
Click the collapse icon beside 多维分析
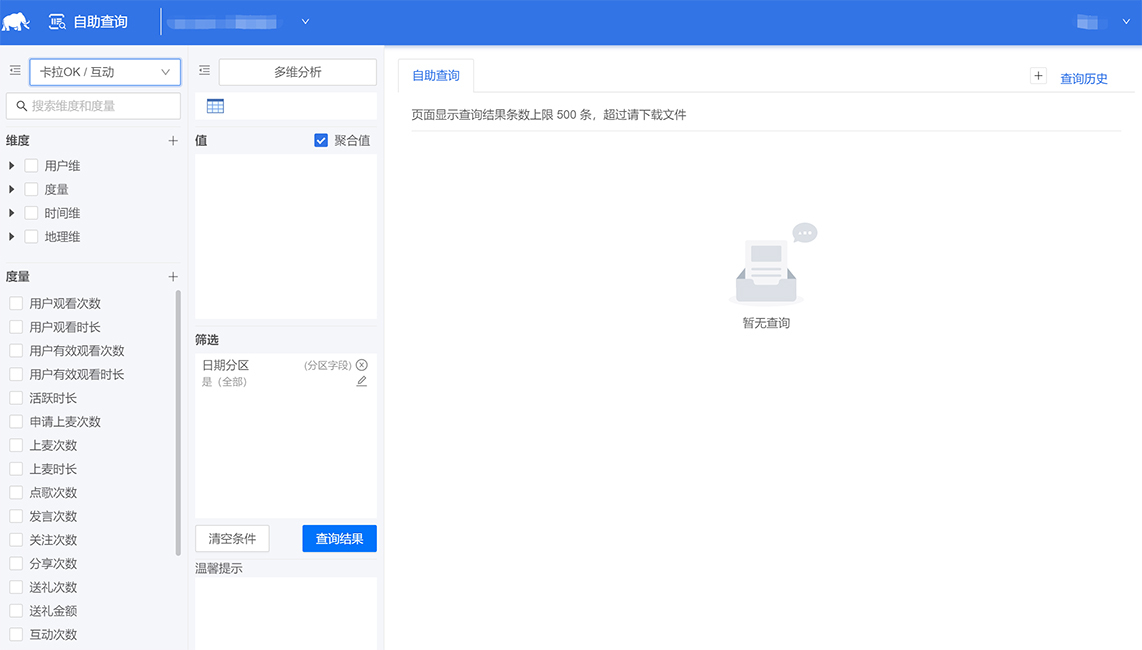click(204, 71)
